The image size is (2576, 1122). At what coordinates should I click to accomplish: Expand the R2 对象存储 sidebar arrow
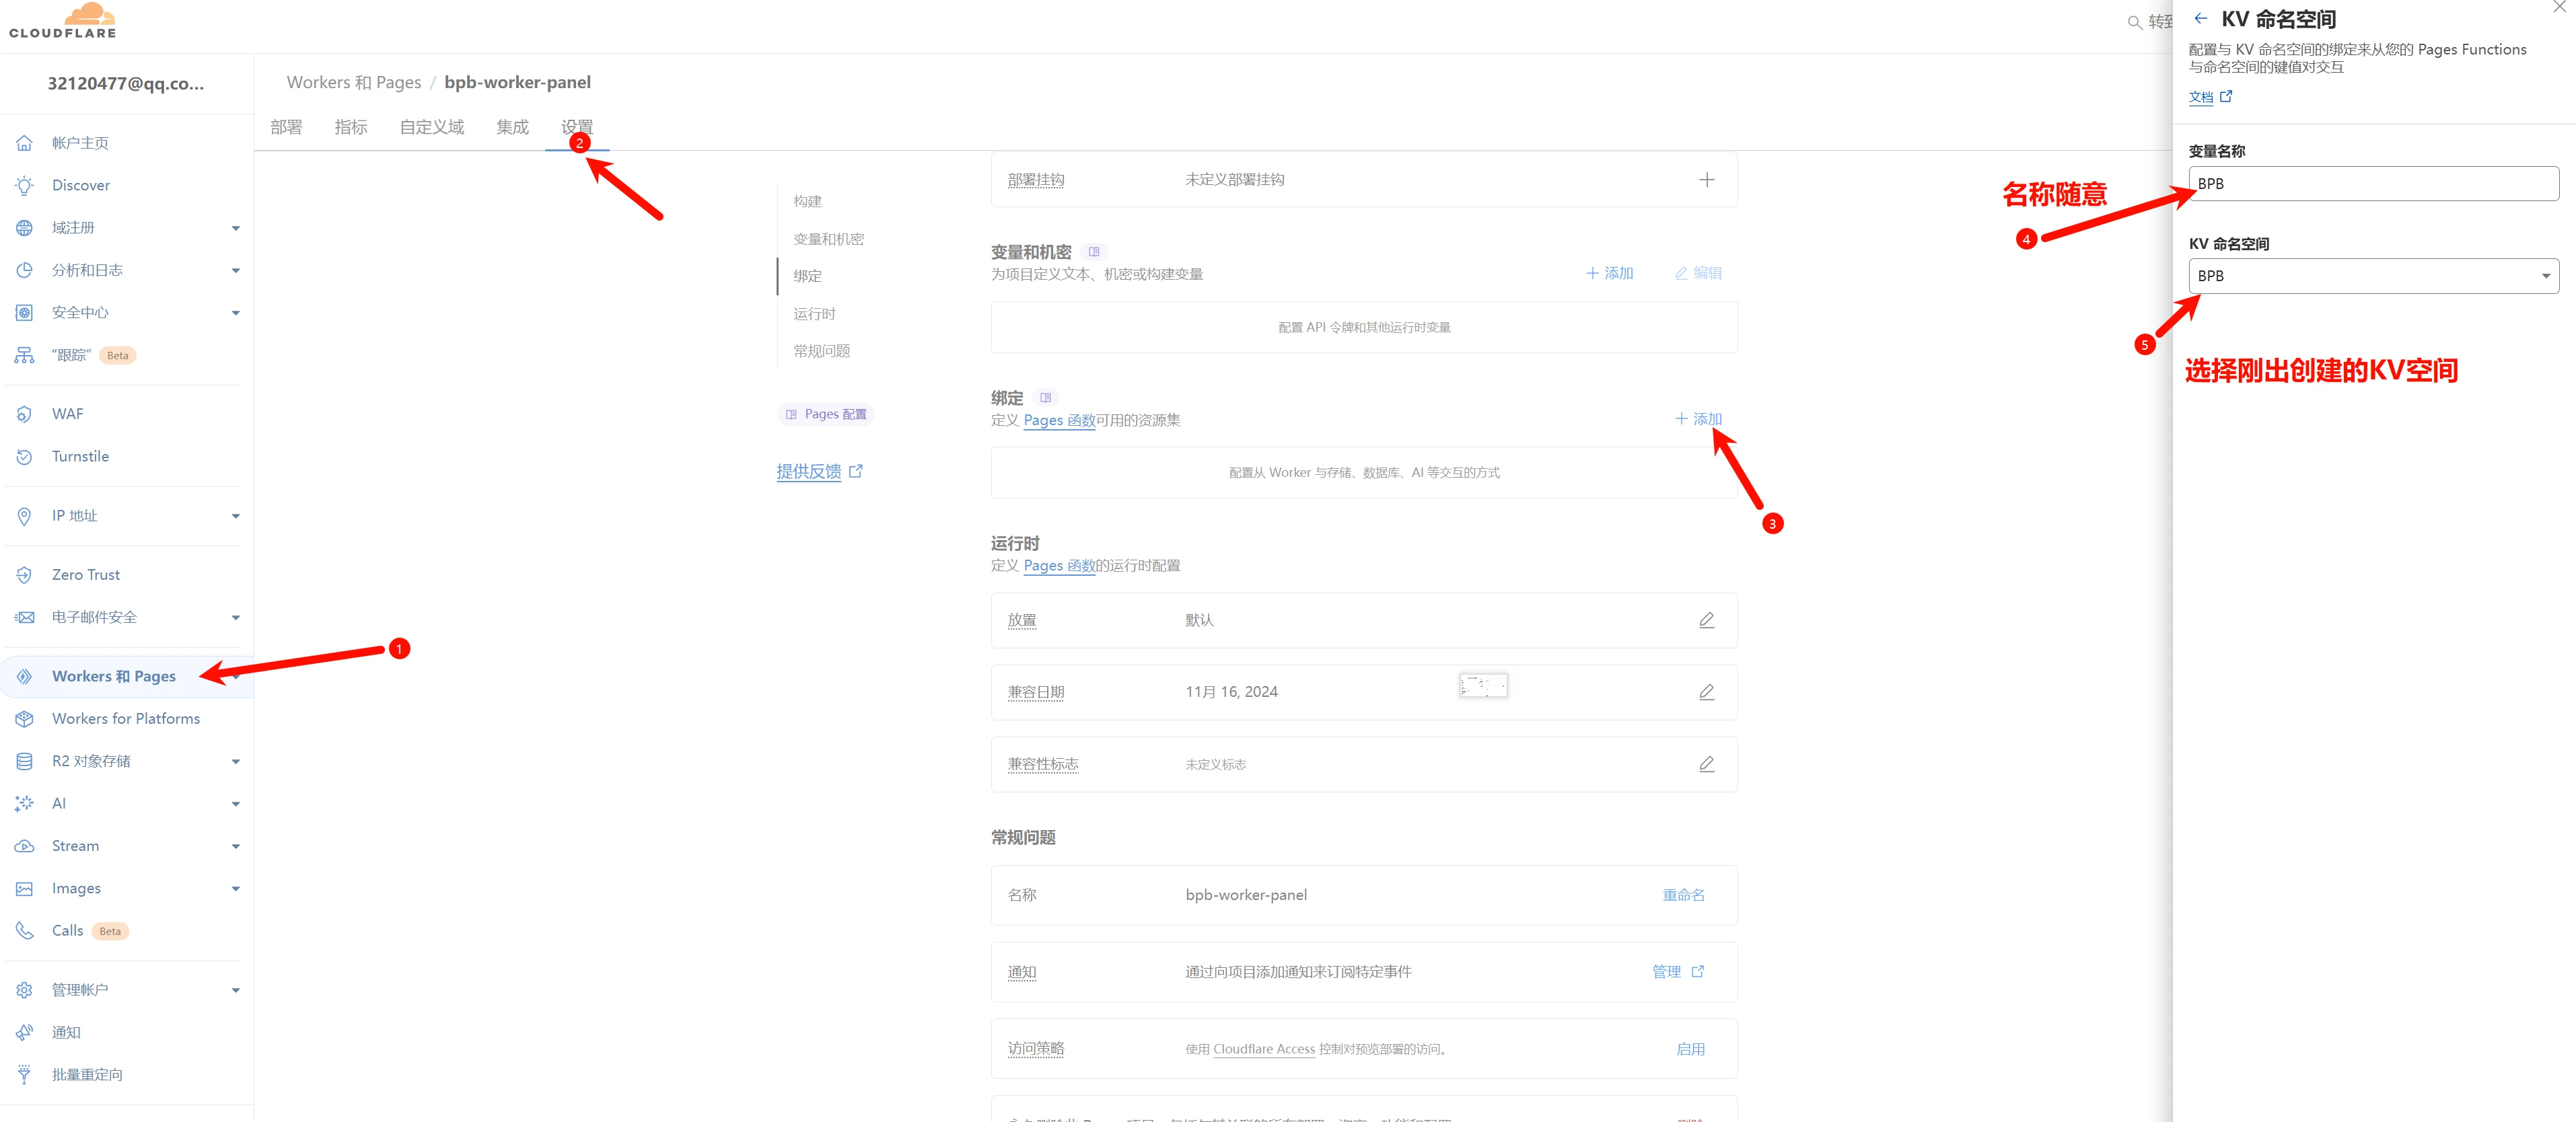point(236,762)
